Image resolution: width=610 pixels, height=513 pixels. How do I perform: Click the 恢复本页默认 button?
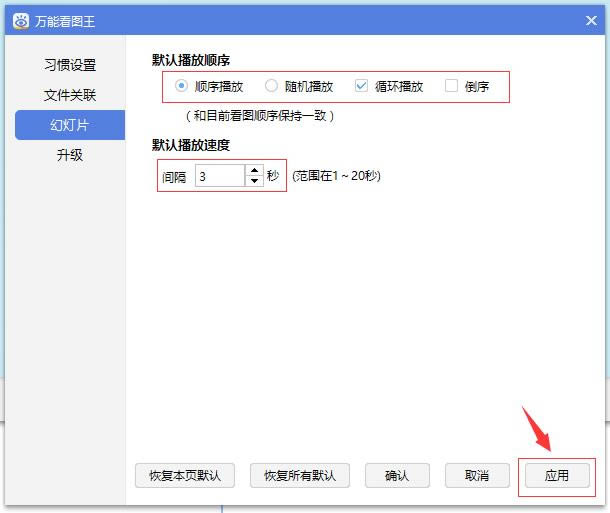(x=185, y=475)
